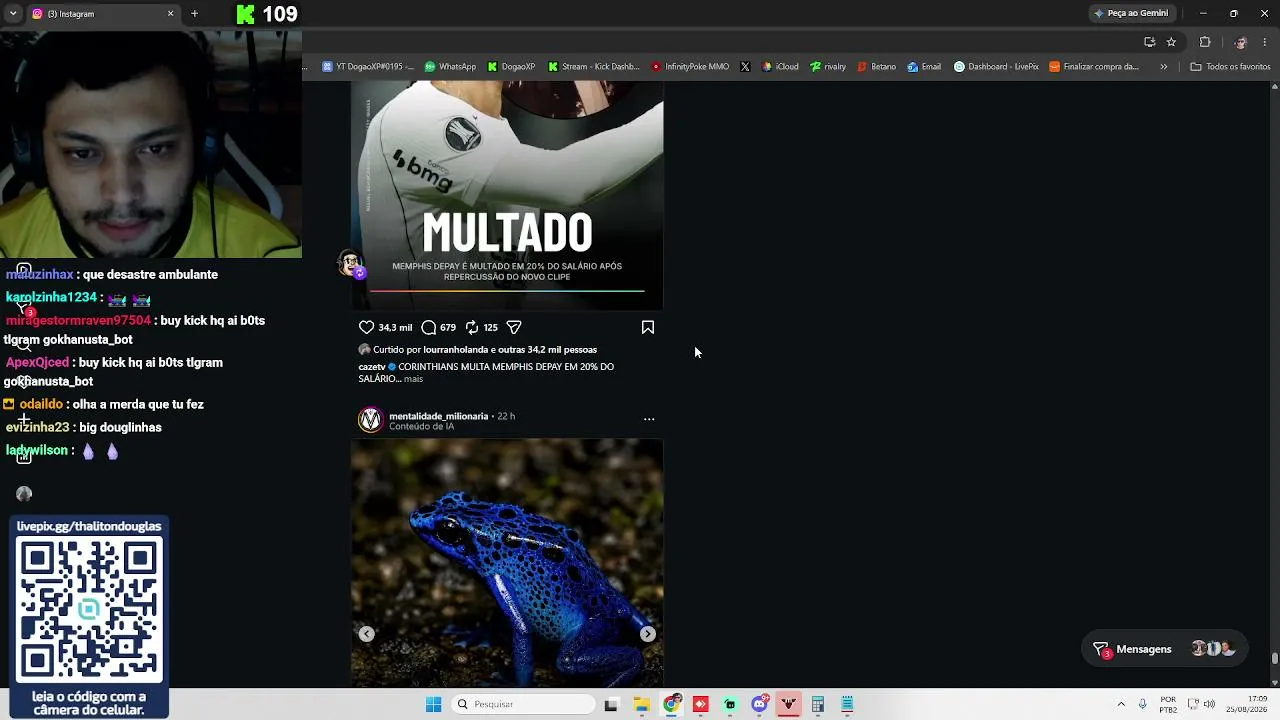Switch keyboard language POR PTB2
This screenshot has height=720, width=1280.
(x=1168, y=704)
